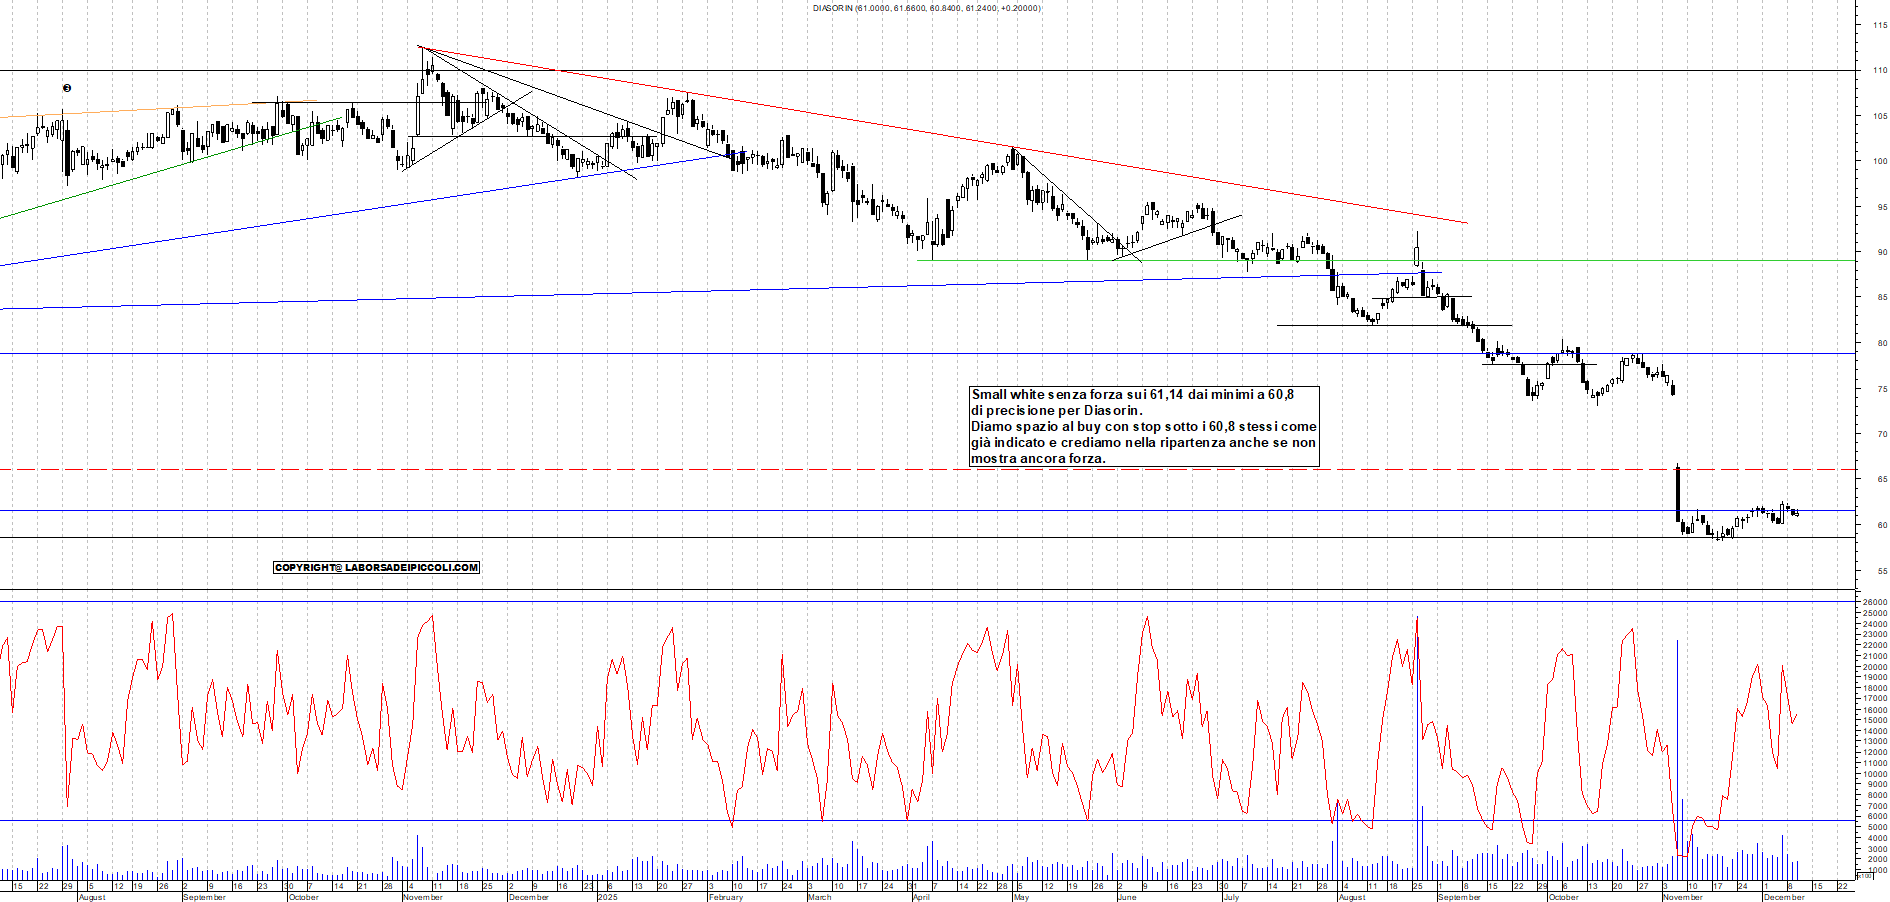
Task: Click the 100 price axis label
Action: click(x=1879, y=161)
